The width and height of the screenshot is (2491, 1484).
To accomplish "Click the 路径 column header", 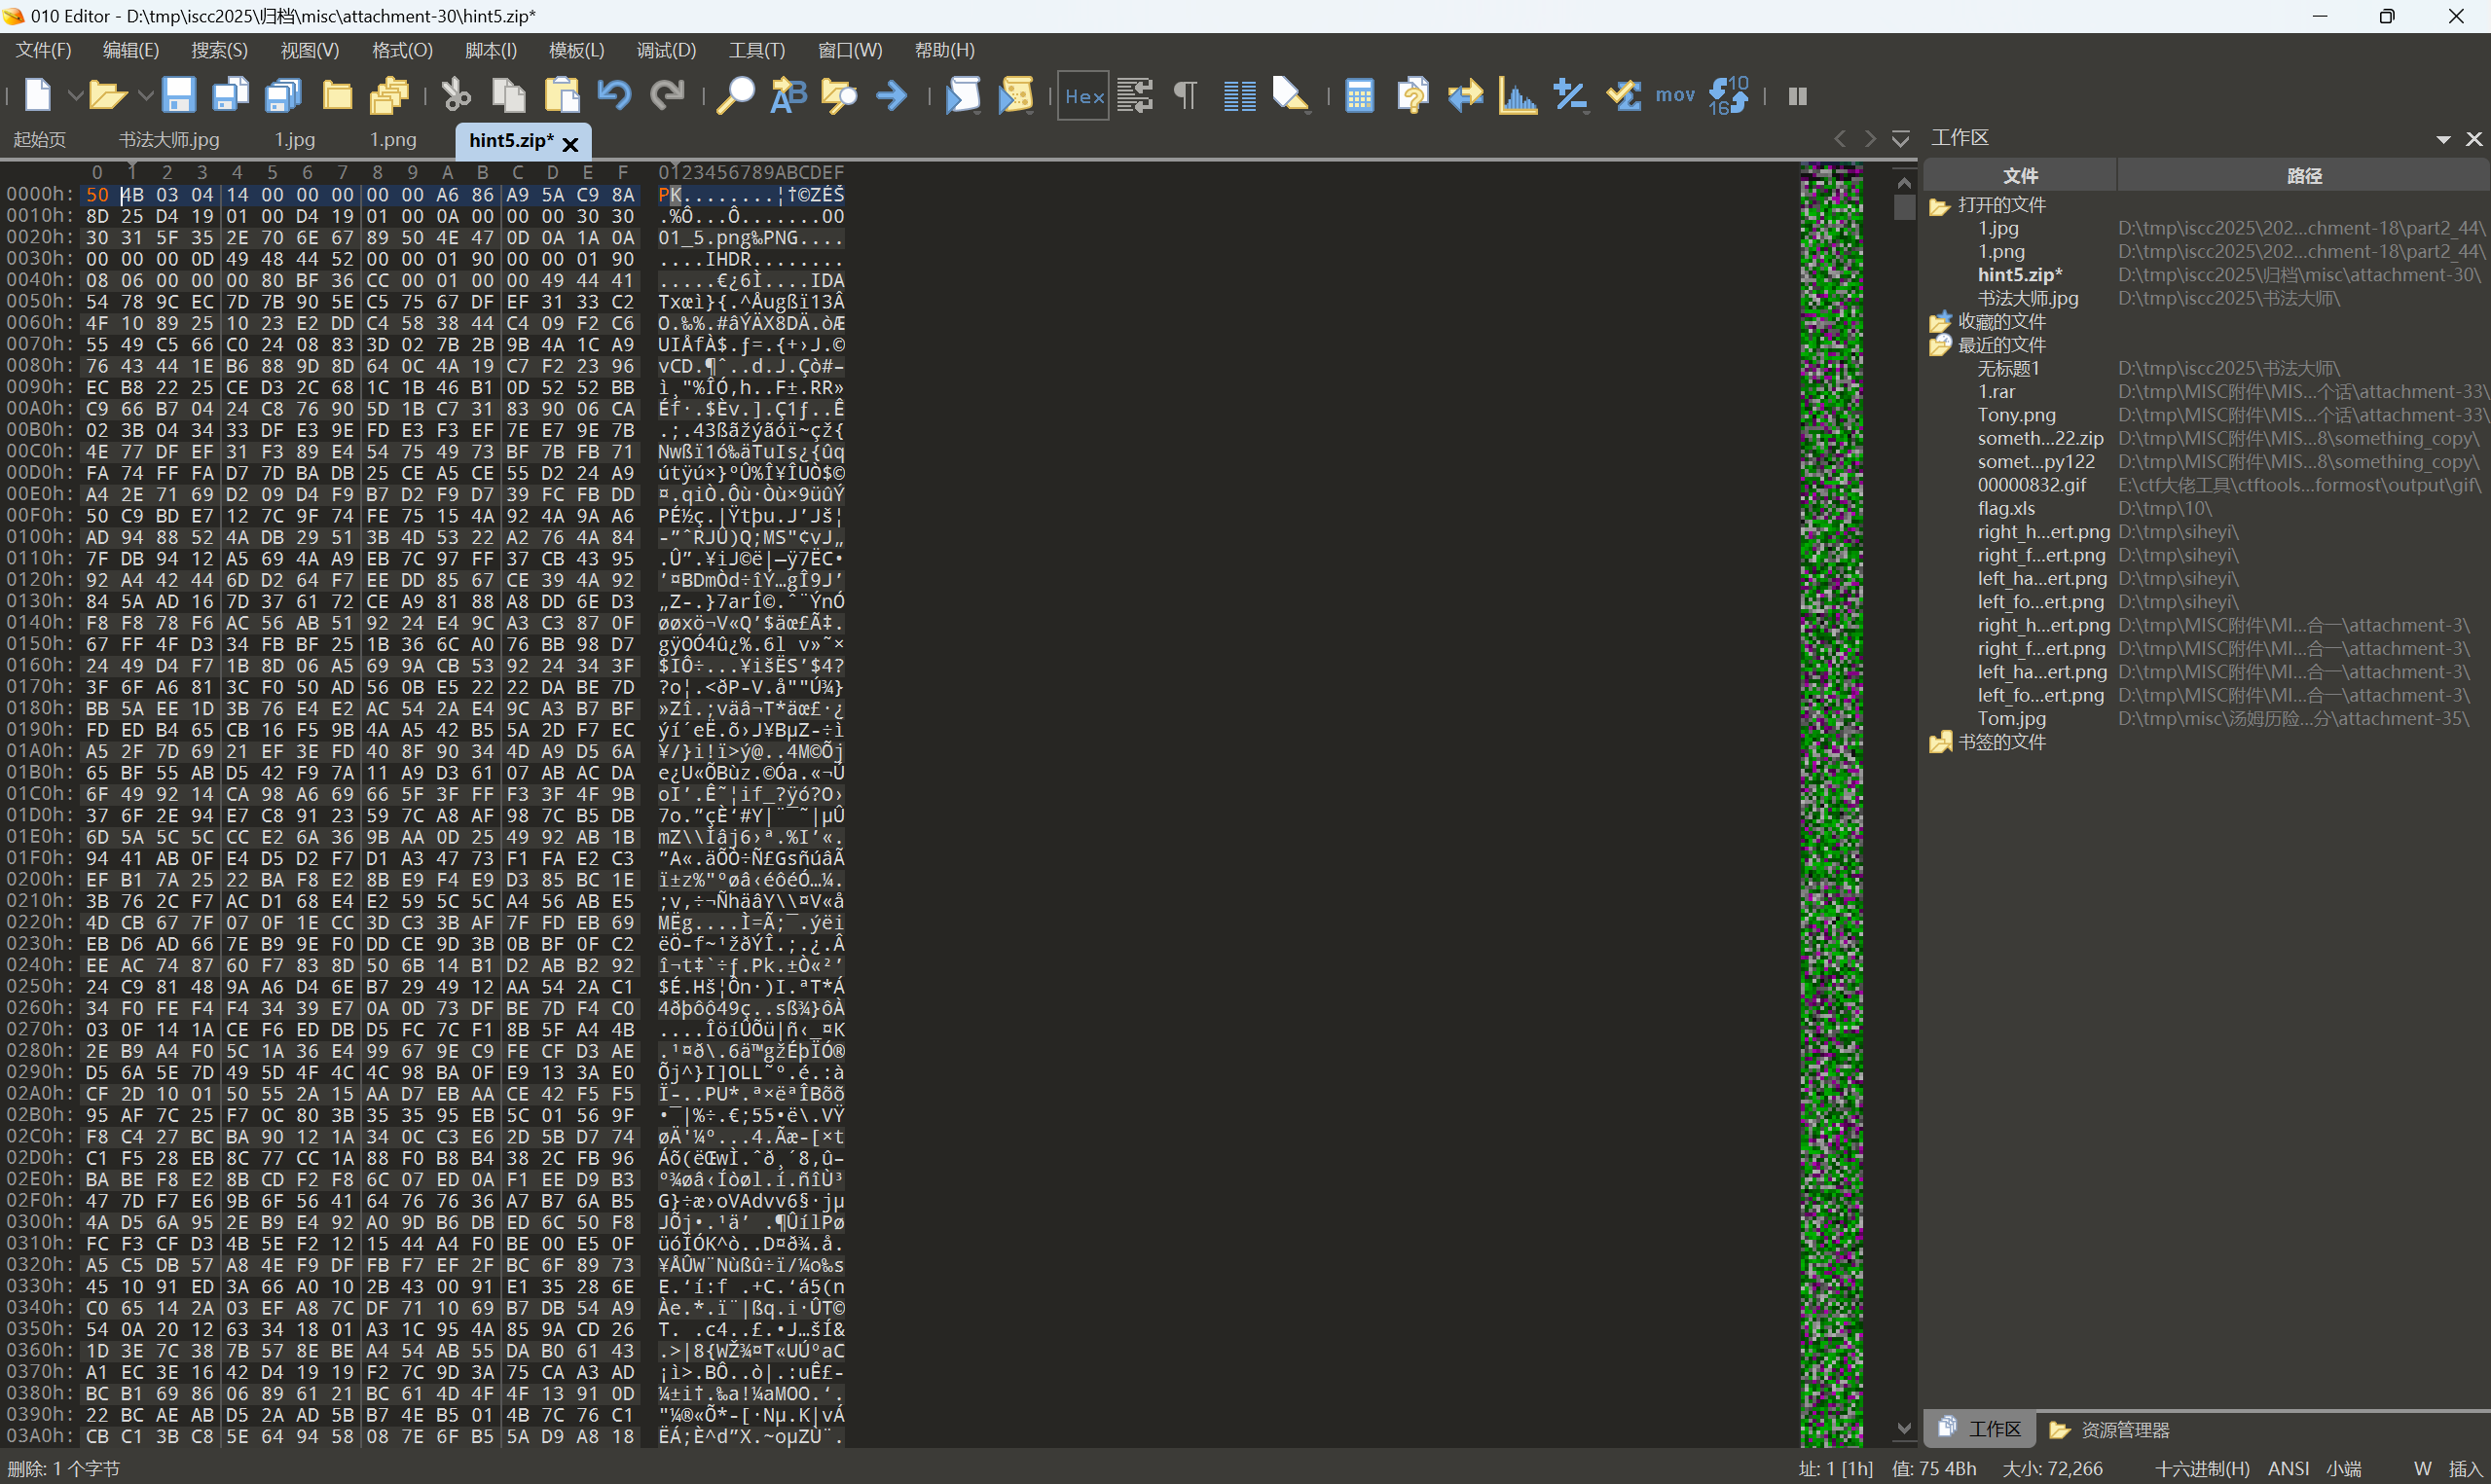I will [2303, 176].
